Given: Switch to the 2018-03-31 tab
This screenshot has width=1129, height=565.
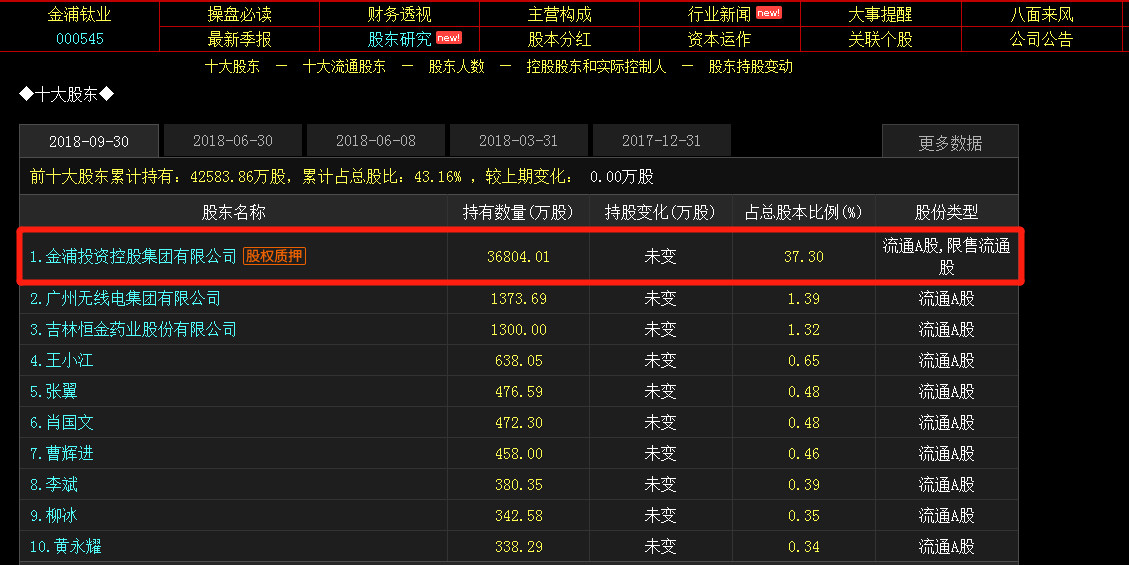Looking at the screenshot, I should [x=518, y=140].
